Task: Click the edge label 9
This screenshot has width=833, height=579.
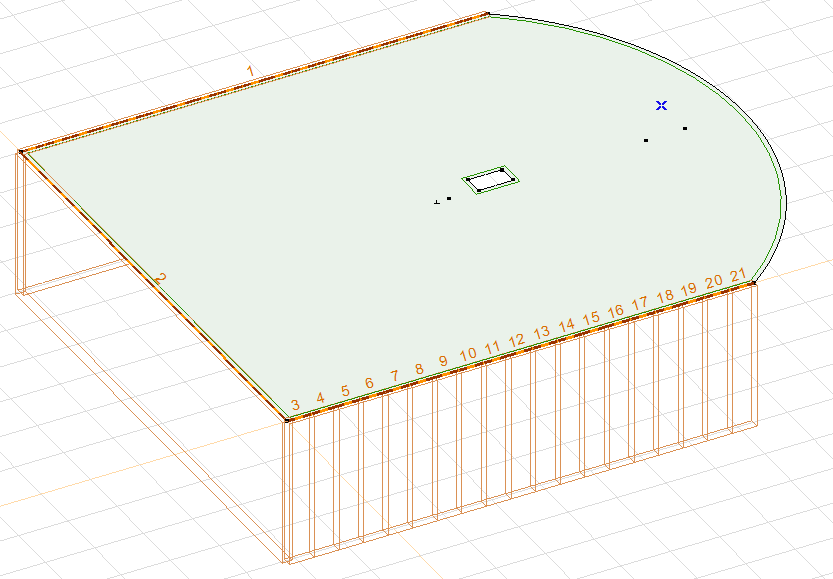Action: 443,361
